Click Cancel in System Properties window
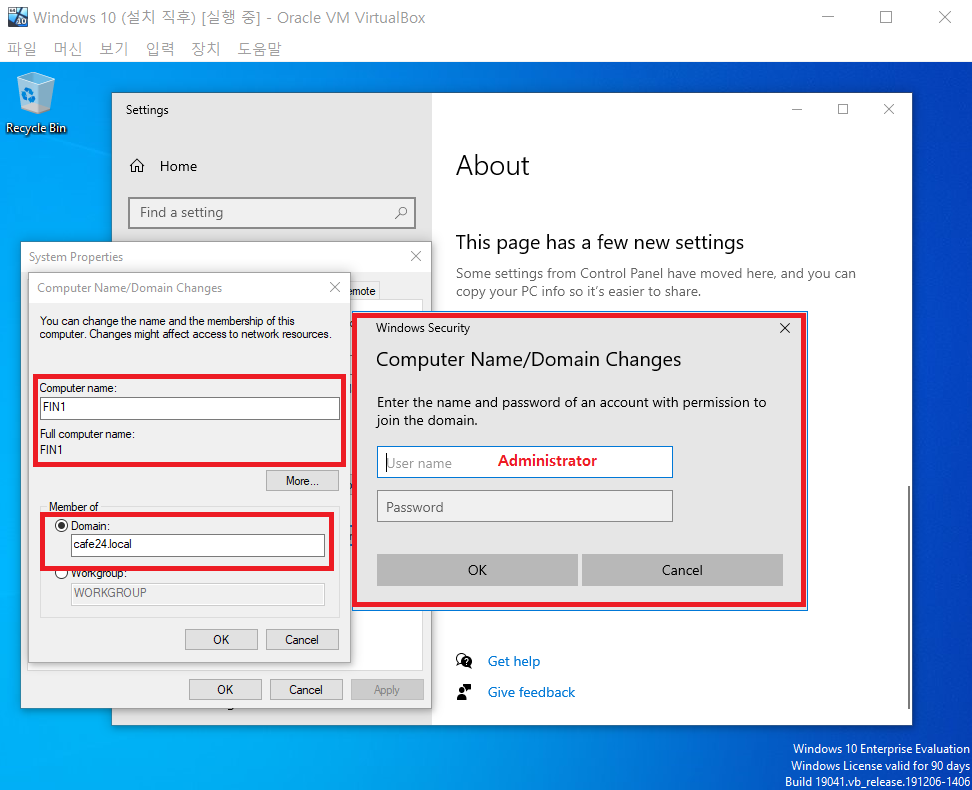Screen dimensions: 972x790 (x=306, y=690)
